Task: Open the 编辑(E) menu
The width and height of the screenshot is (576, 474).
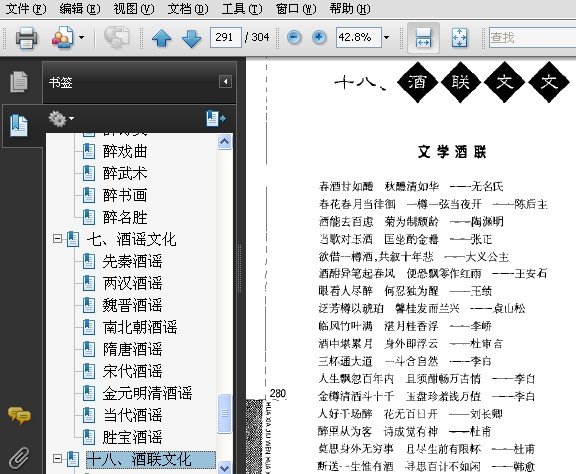Action: coord(80,8)
